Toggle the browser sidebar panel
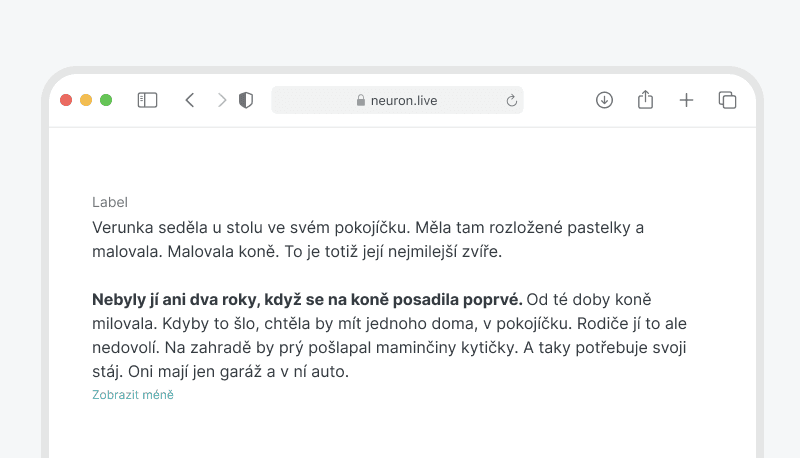 (147, 100)
